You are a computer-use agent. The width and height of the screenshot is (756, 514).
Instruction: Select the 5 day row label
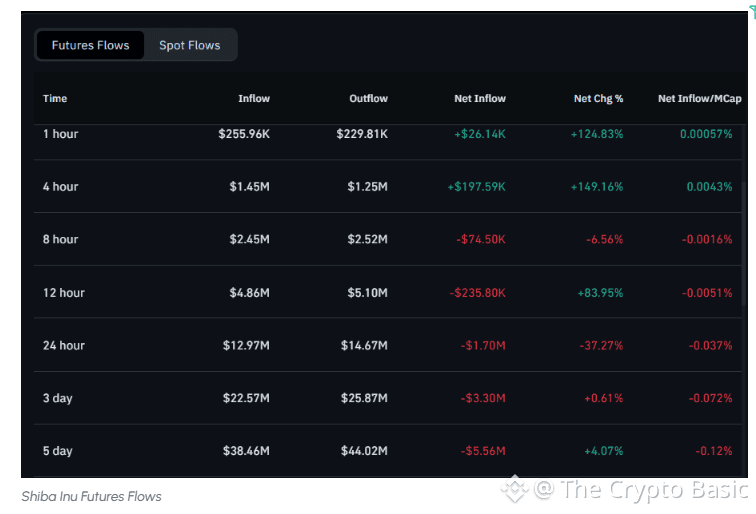[x=58, y=452]
